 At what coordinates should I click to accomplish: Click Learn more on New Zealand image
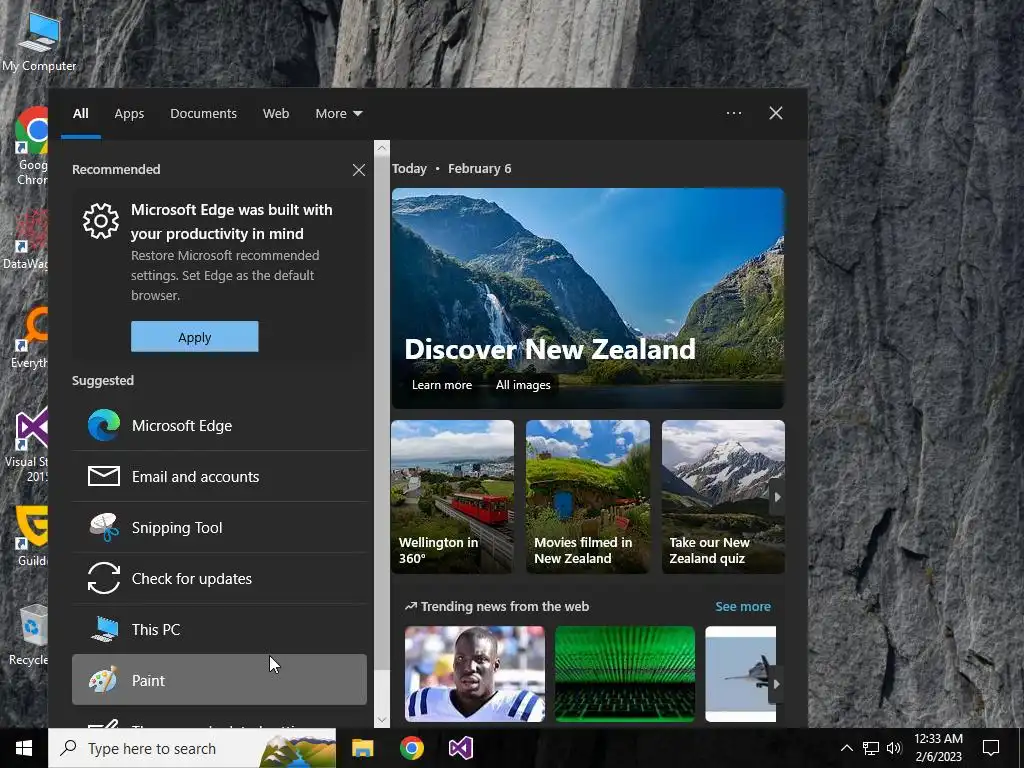click(441, 385)
